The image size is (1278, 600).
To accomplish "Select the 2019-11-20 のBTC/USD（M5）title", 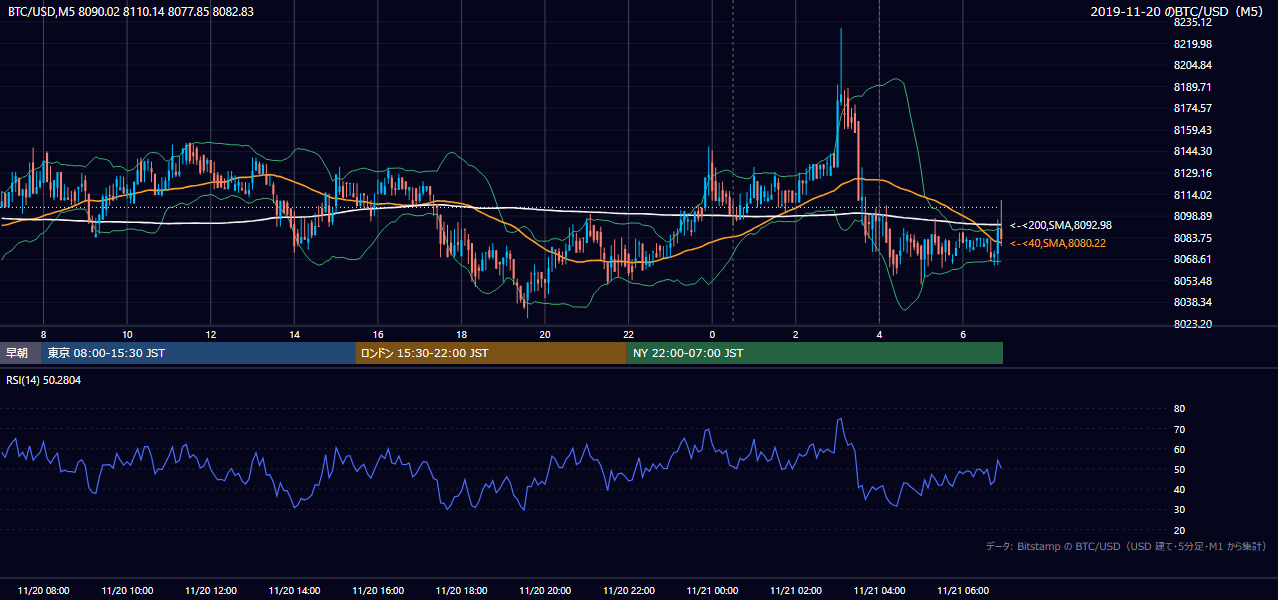I will (x=1178, y=11).
